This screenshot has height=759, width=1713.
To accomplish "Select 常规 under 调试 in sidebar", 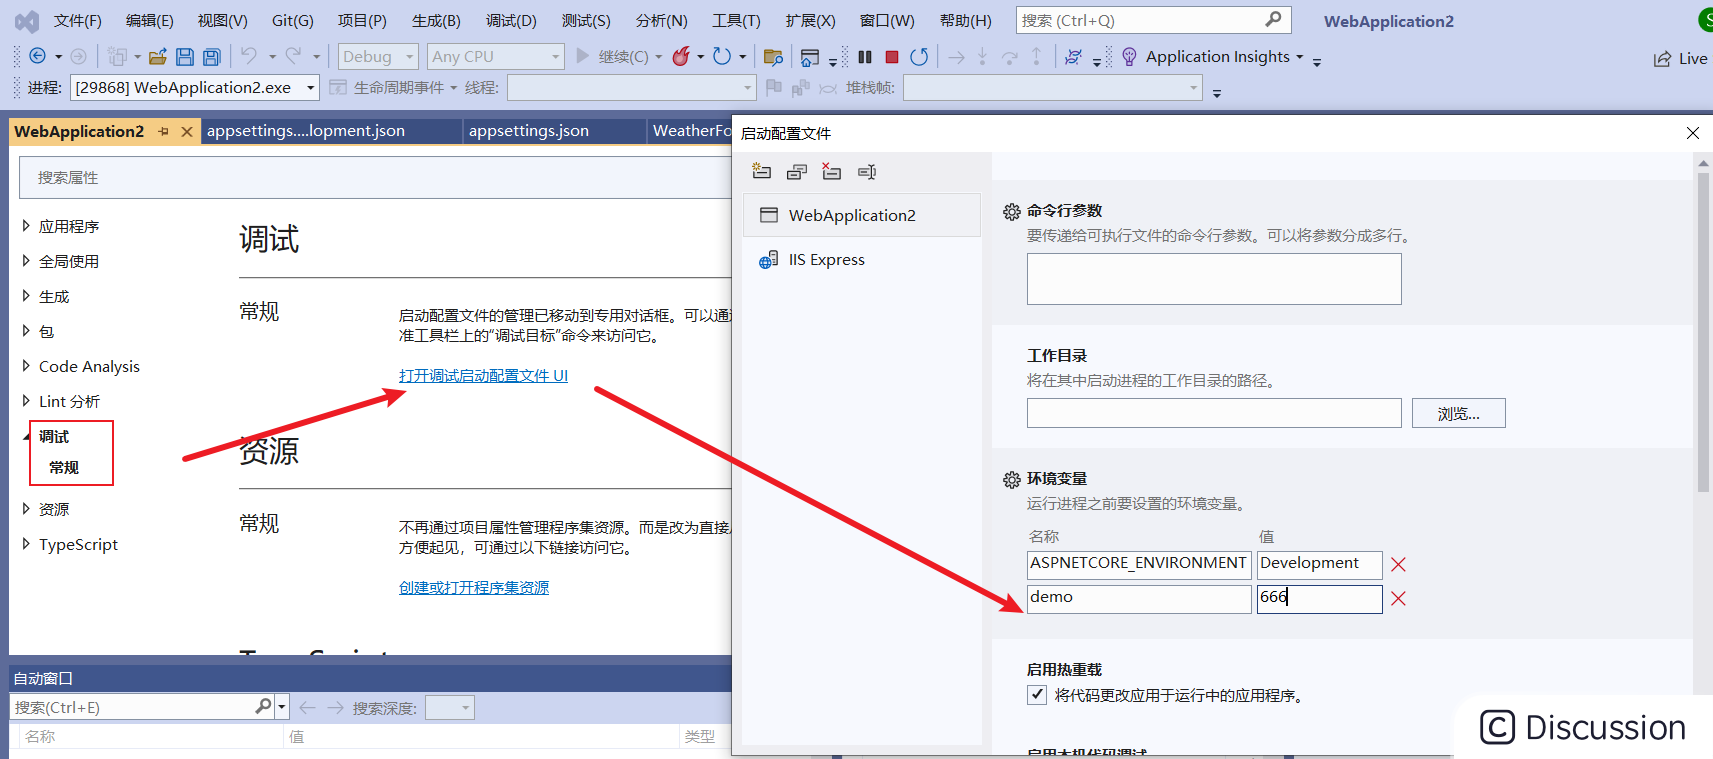I will point(64,468).
